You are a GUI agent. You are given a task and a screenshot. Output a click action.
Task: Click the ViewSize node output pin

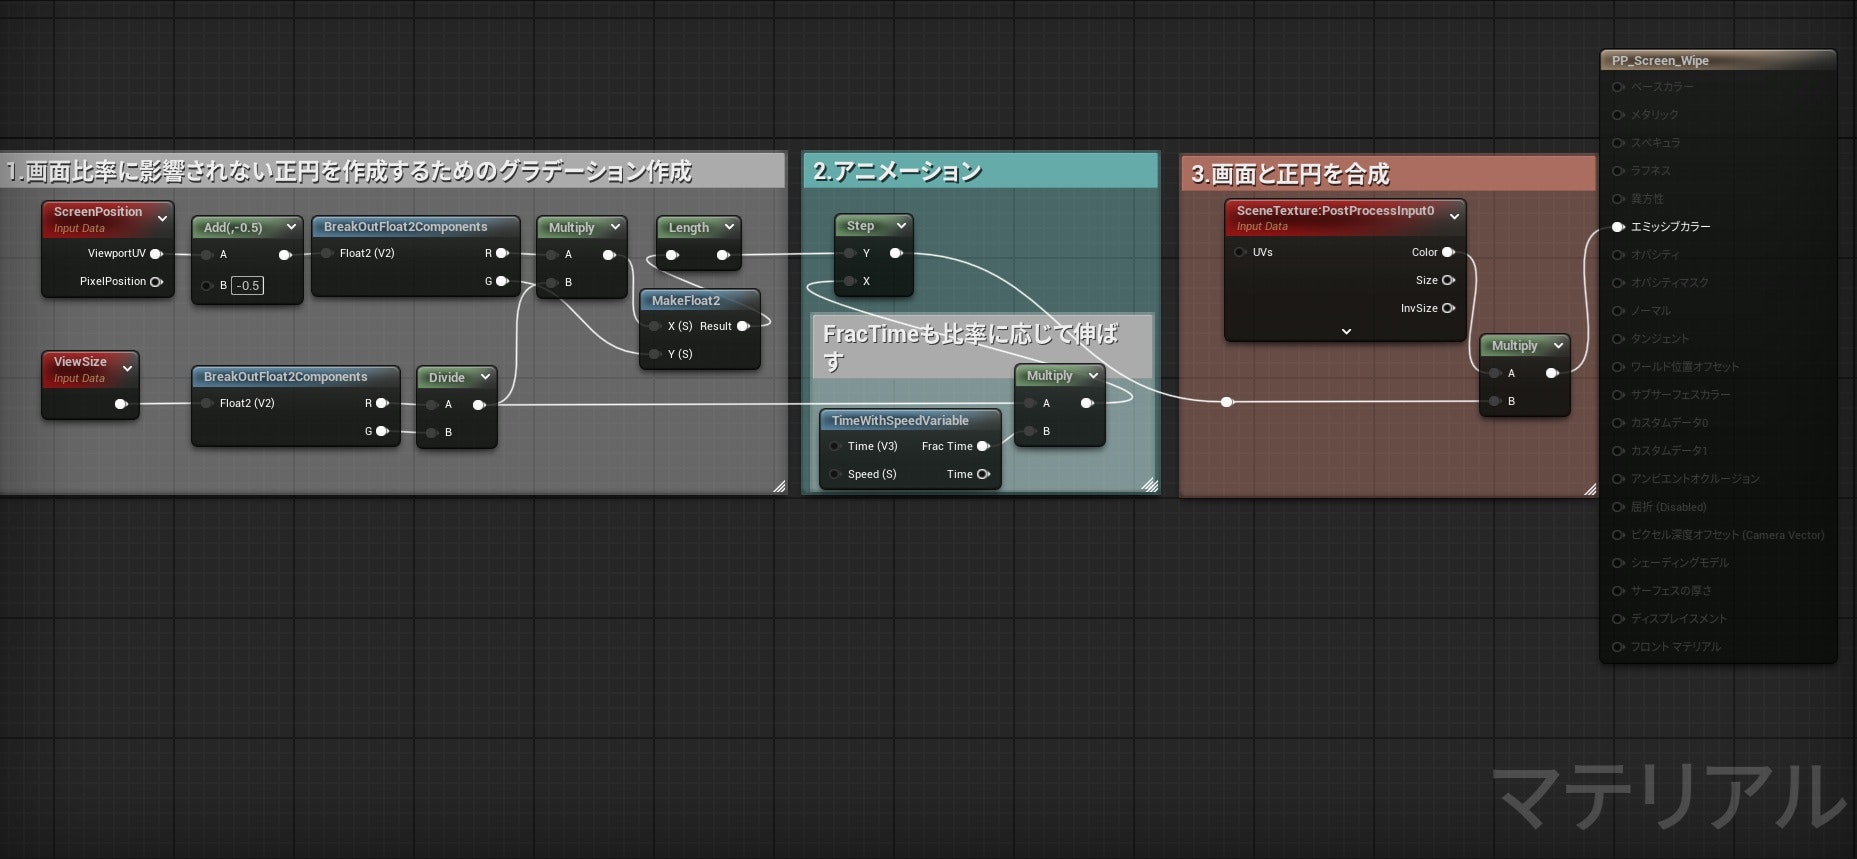tap(121, 404)
